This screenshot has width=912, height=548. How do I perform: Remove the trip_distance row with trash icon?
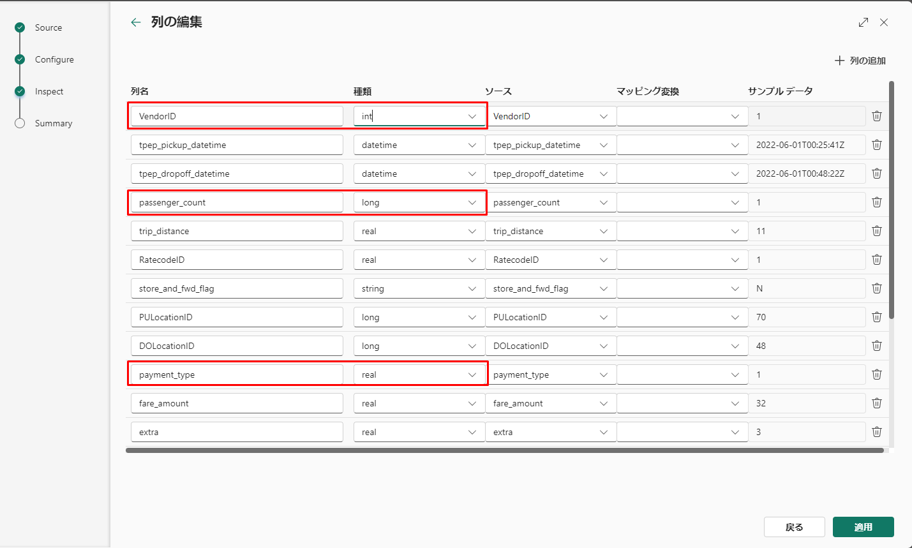click(877, 231)
